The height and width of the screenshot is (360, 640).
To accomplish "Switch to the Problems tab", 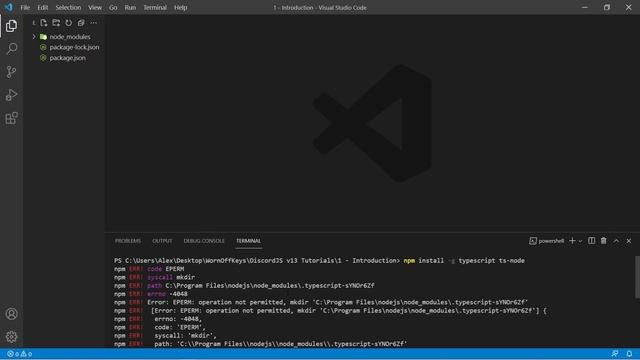I will click(128, 241).
